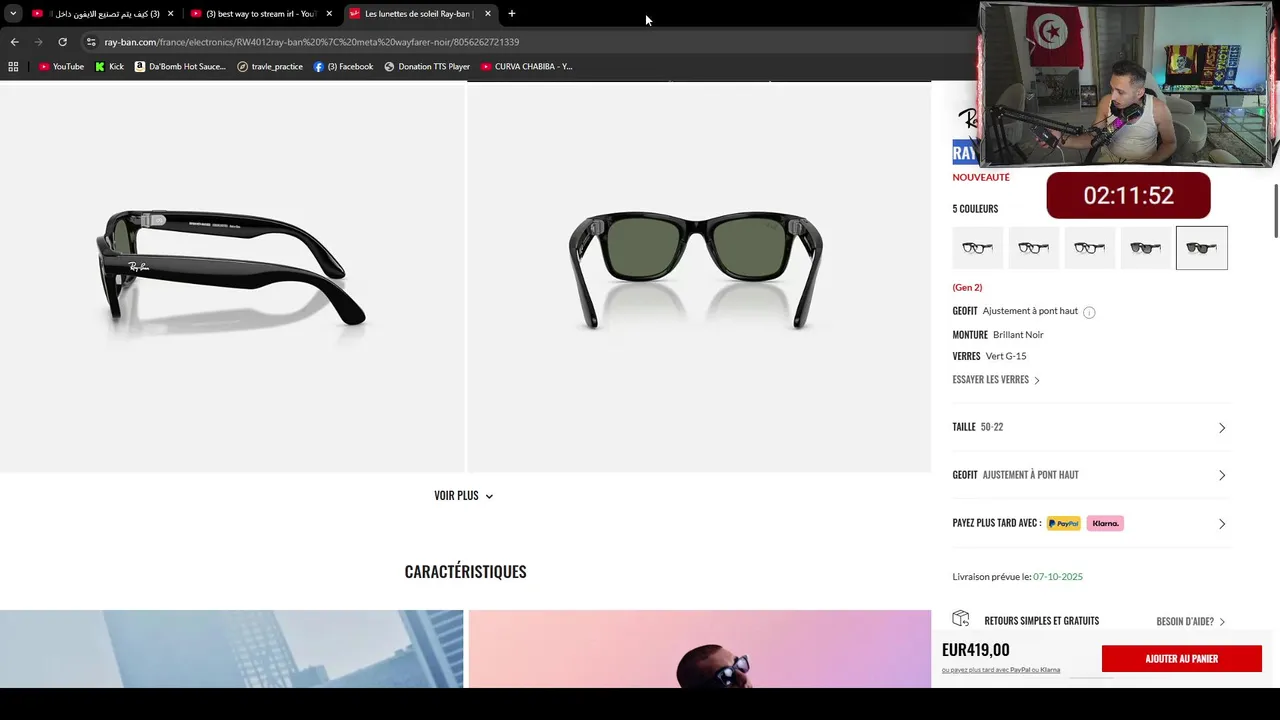
Task: Click the '(Gen 2)' text
Action: [967, 288]
